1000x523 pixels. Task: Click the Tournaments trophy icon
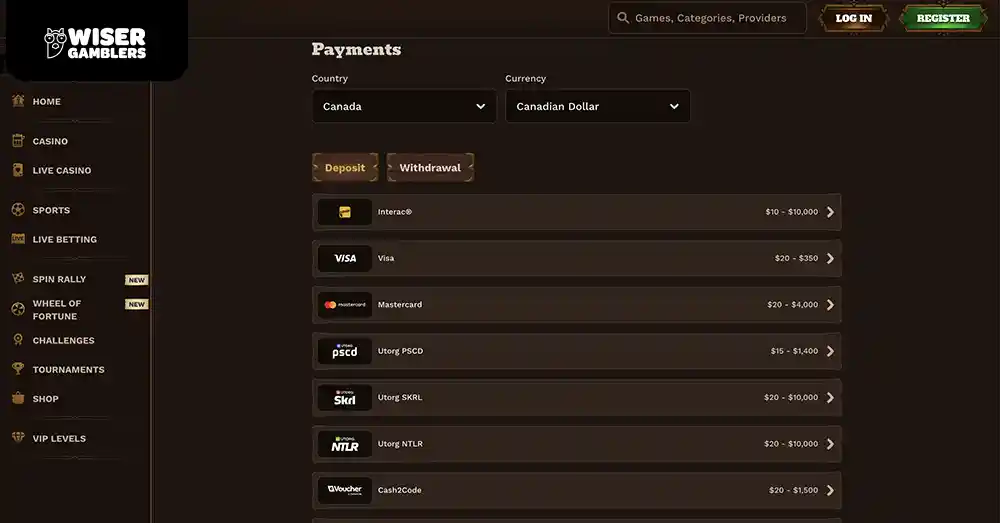[18, 369]
